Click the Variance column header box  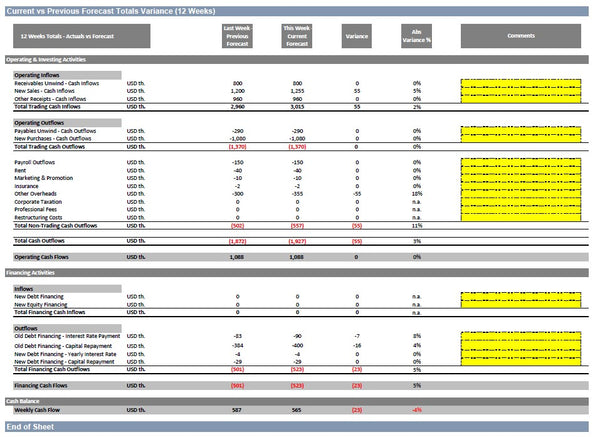click(x=356, y=36)
